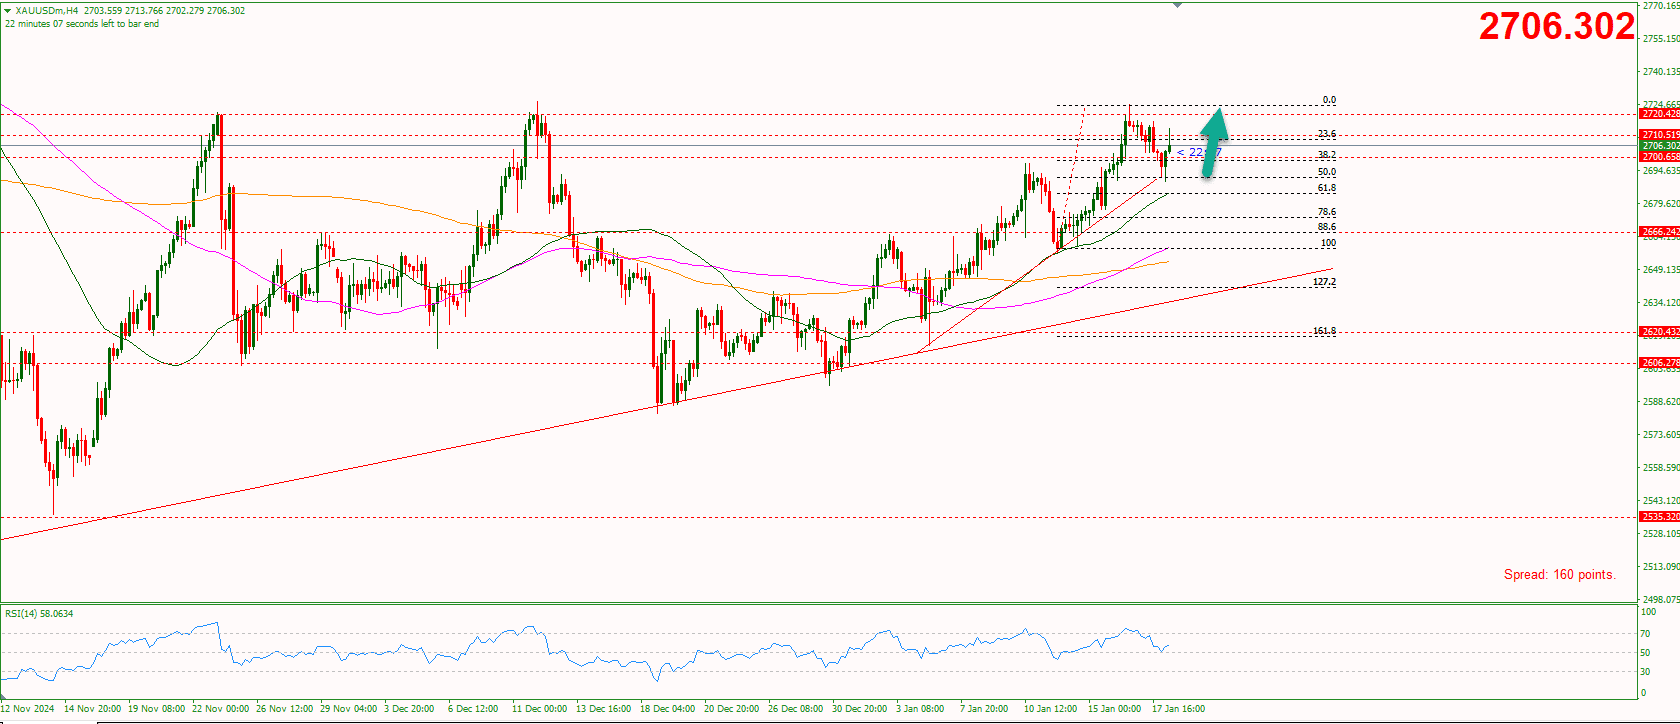1680x724 pixels.
Task: Select the 2710.519 red price tag
Action: click(1660, 135)
